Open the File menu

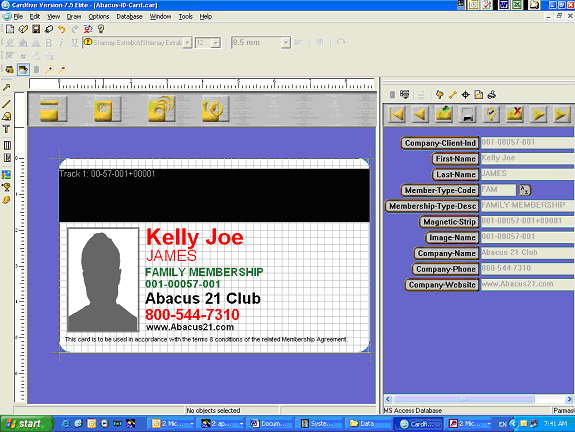coord(18,17)
